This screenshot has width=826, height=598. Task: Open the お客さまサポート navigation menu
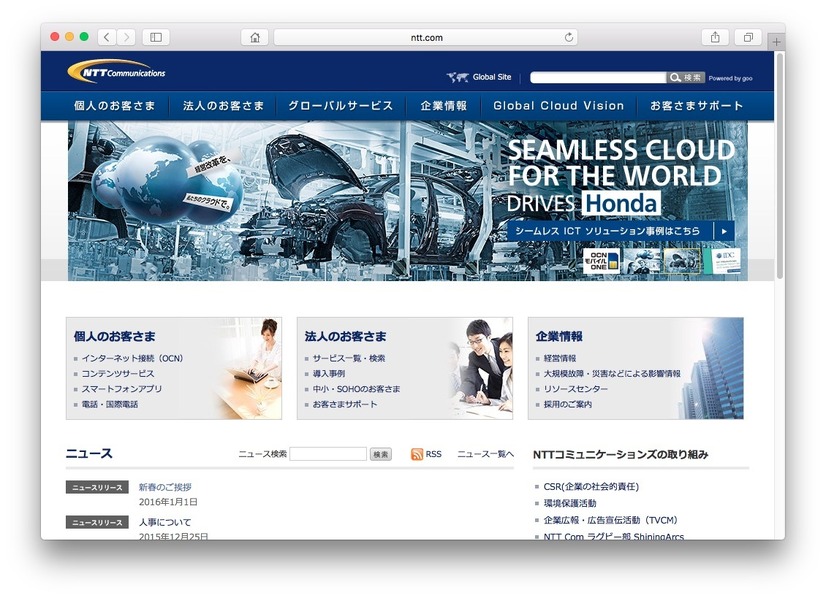(696, 106)
